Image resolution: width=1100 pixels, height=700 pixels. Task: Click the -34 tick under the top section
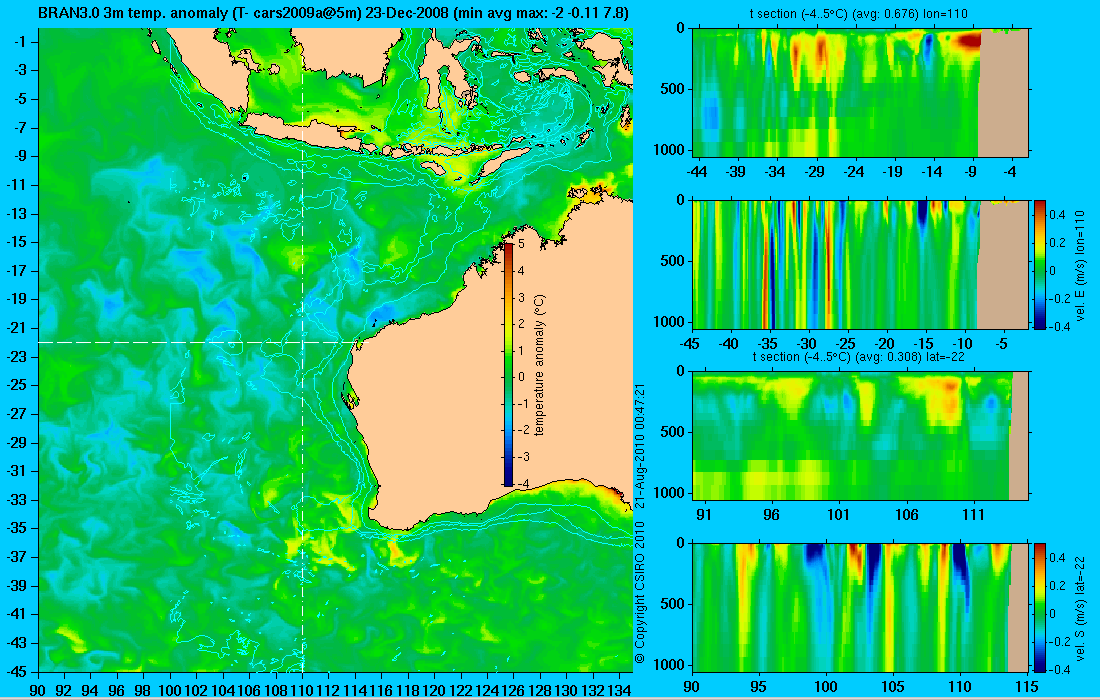[x=775, y=171]
